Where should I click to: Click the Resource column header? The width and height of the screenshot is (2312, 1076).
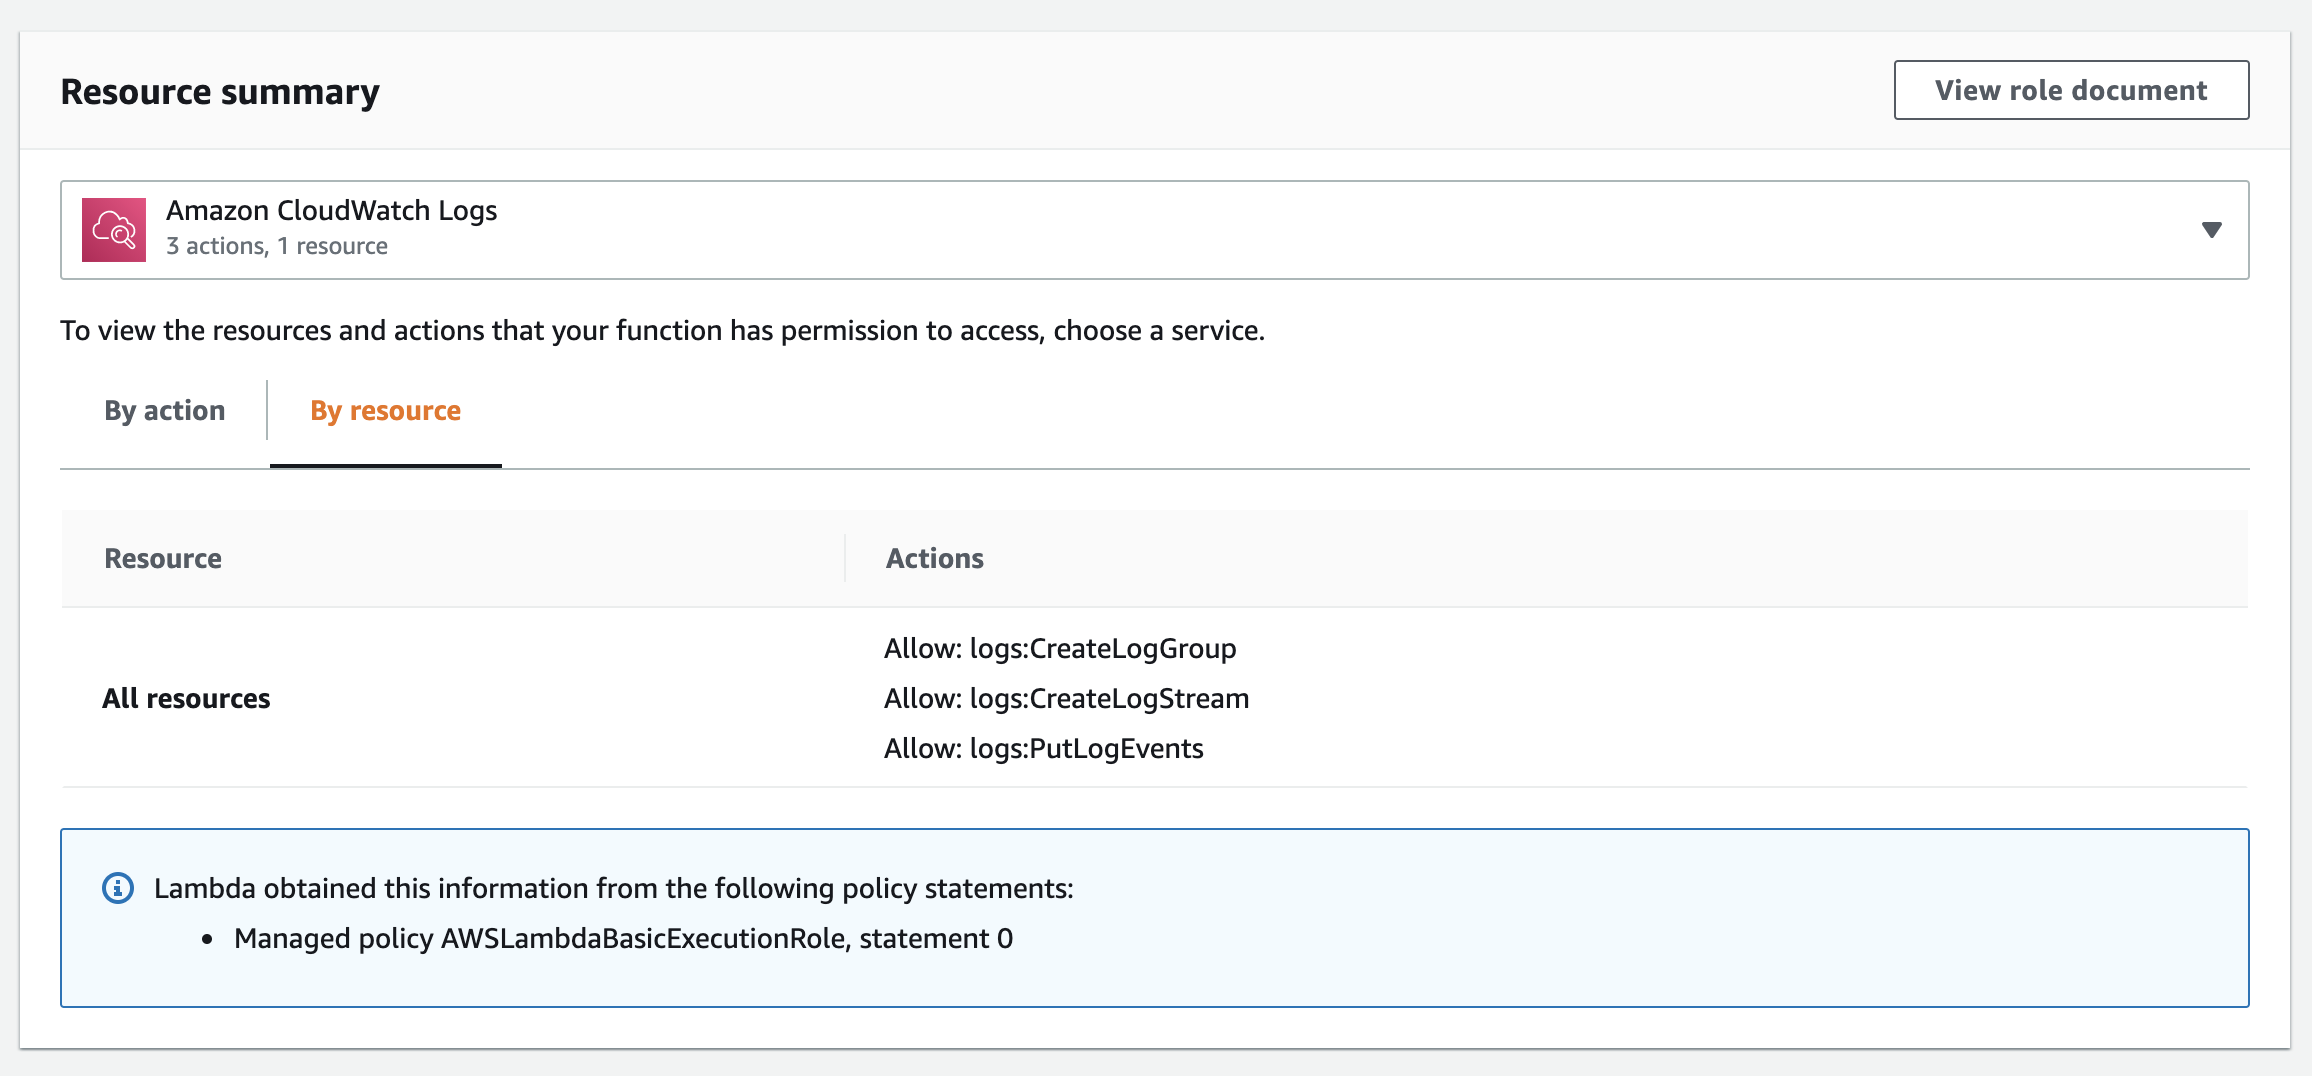click(x=163, y=558)
